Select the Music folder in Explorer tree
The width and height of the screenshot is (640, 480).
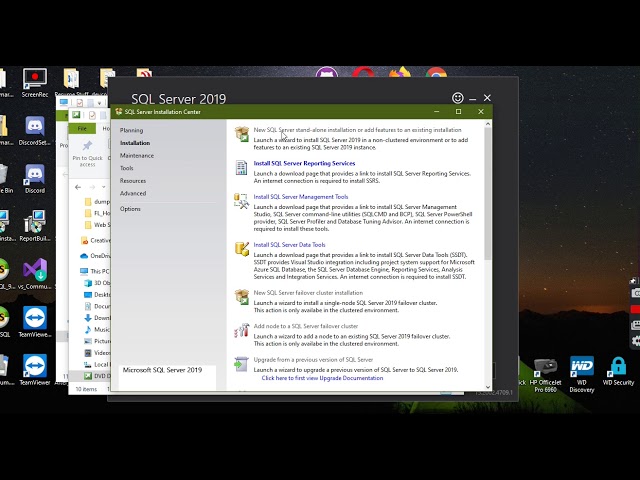click(x=97, y=329)
